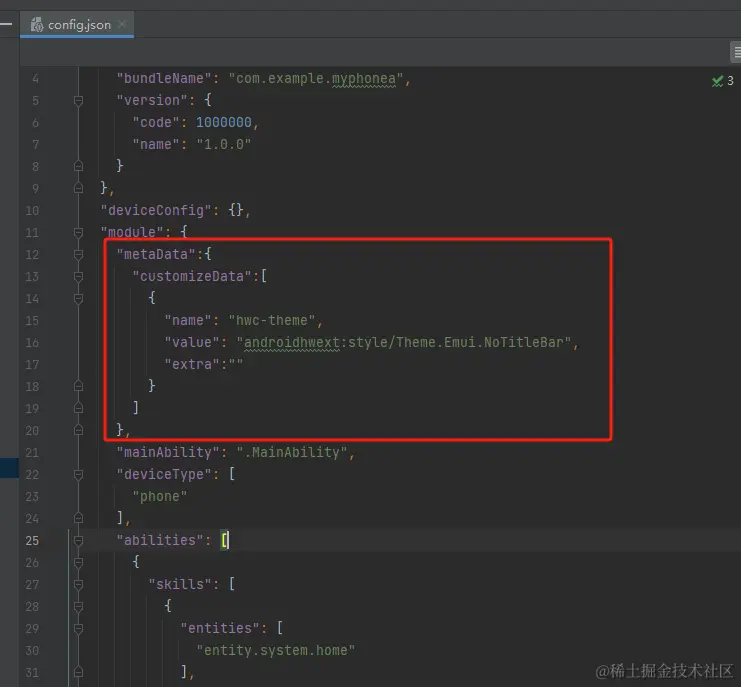Viewport: 741px width, 687px height.
Task: Click line number 4 in the gutter
Action: click(35, 78)
